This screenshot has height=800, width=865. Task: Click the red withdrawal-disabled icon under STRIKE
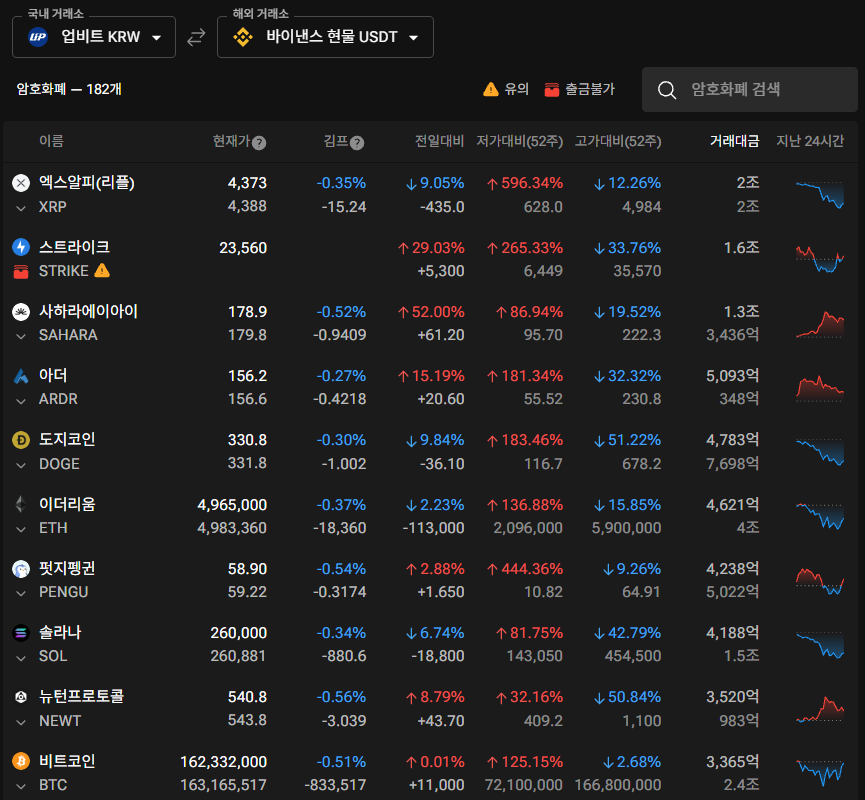[21, 272]
